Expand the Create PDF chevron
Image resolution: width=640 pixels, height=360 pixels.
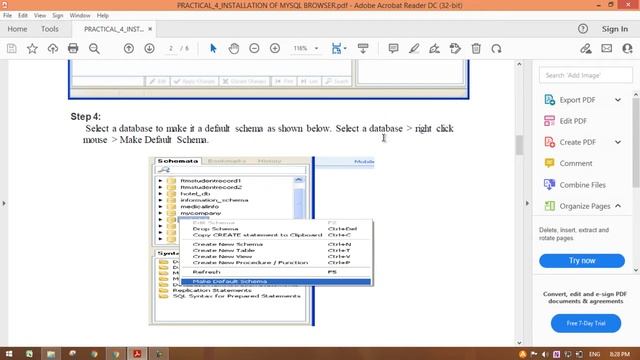[618, 142]
